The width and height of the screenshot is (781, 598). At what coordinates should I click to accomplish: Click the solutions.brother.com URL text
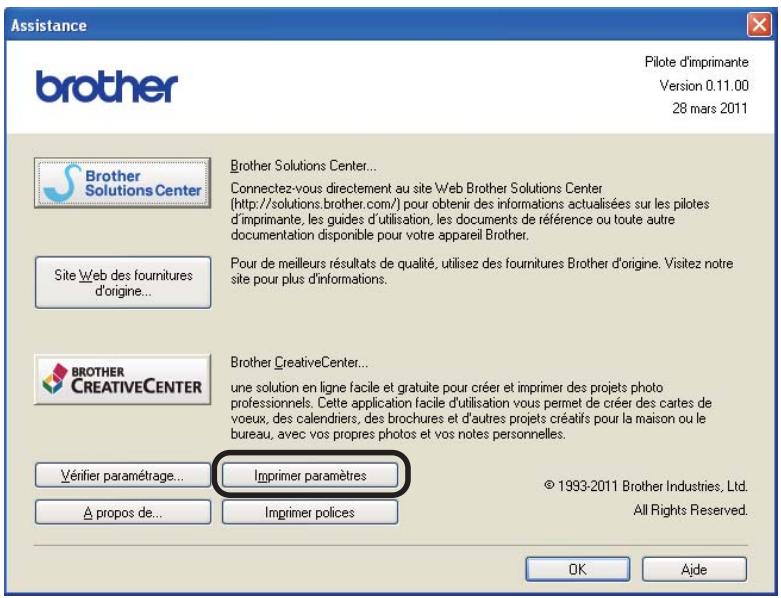click(316, 204)
